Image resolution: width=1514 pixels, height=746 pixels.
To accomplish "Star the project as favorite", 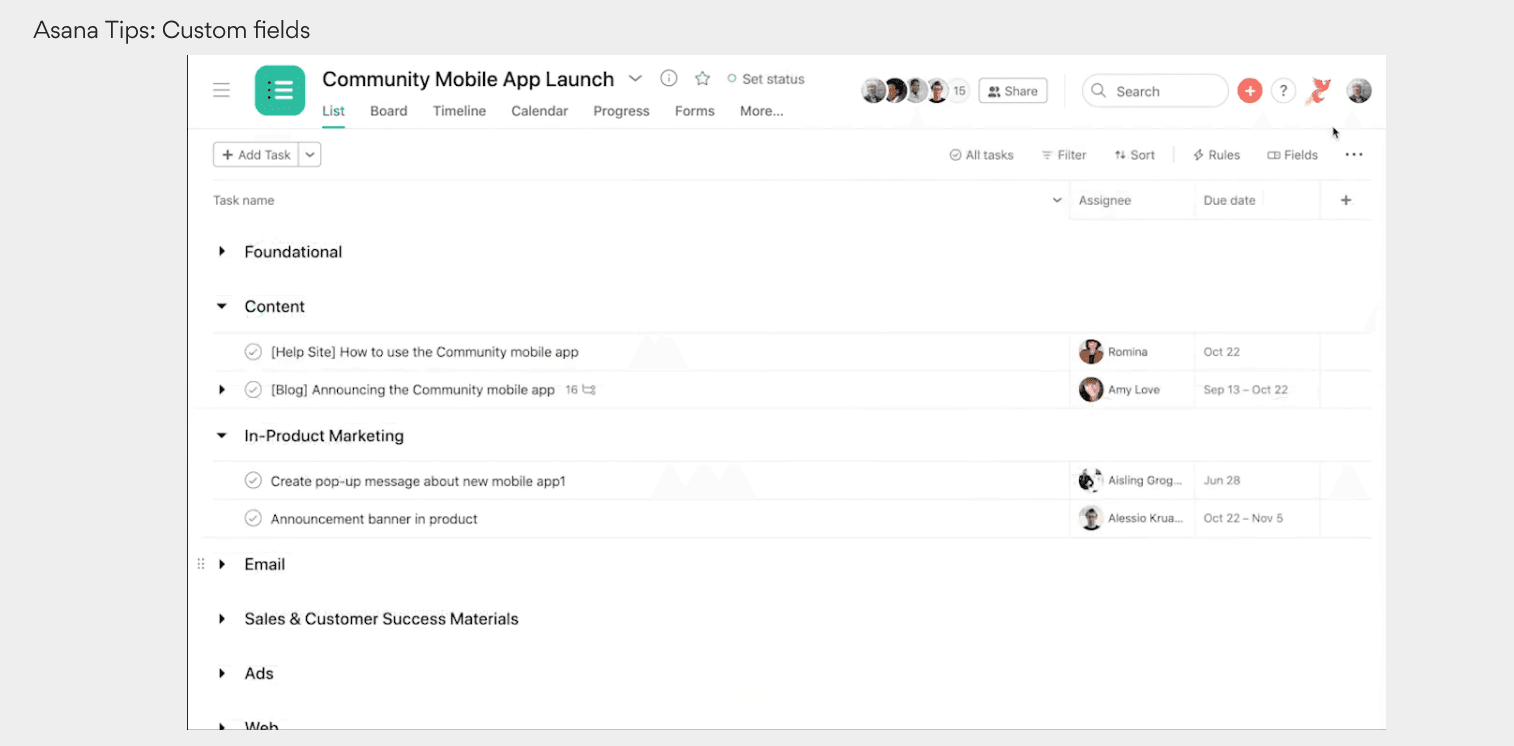I will coord(702,79).
